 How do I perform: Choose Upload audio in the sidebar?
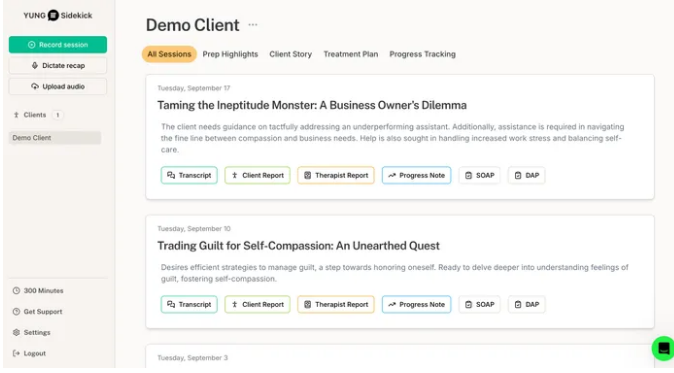click(x=58, y=86)
